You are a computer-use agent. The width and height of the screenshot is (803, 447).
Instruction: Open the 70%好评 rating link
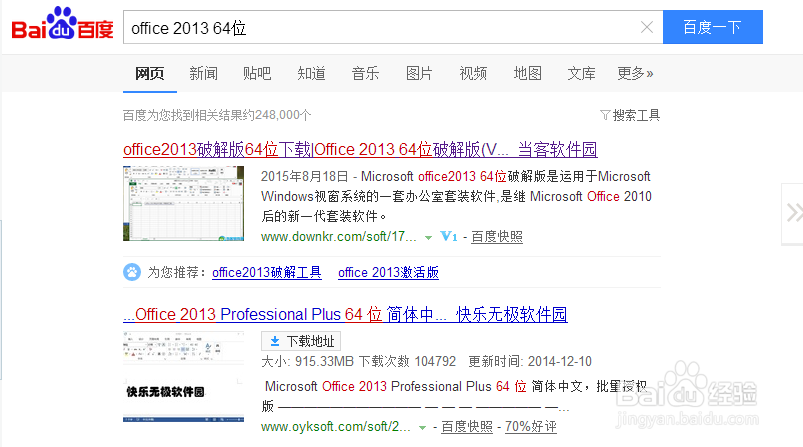click(x=531, y=427)
